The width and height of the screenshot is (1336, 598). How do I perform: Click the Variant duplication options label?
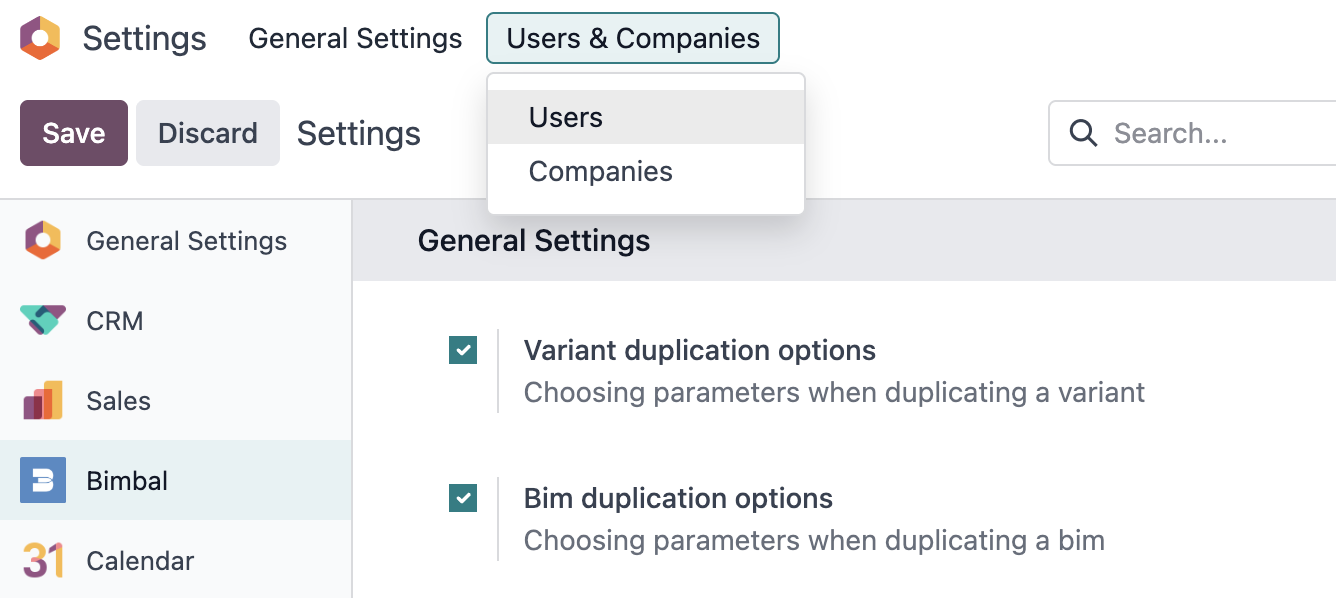700,350
